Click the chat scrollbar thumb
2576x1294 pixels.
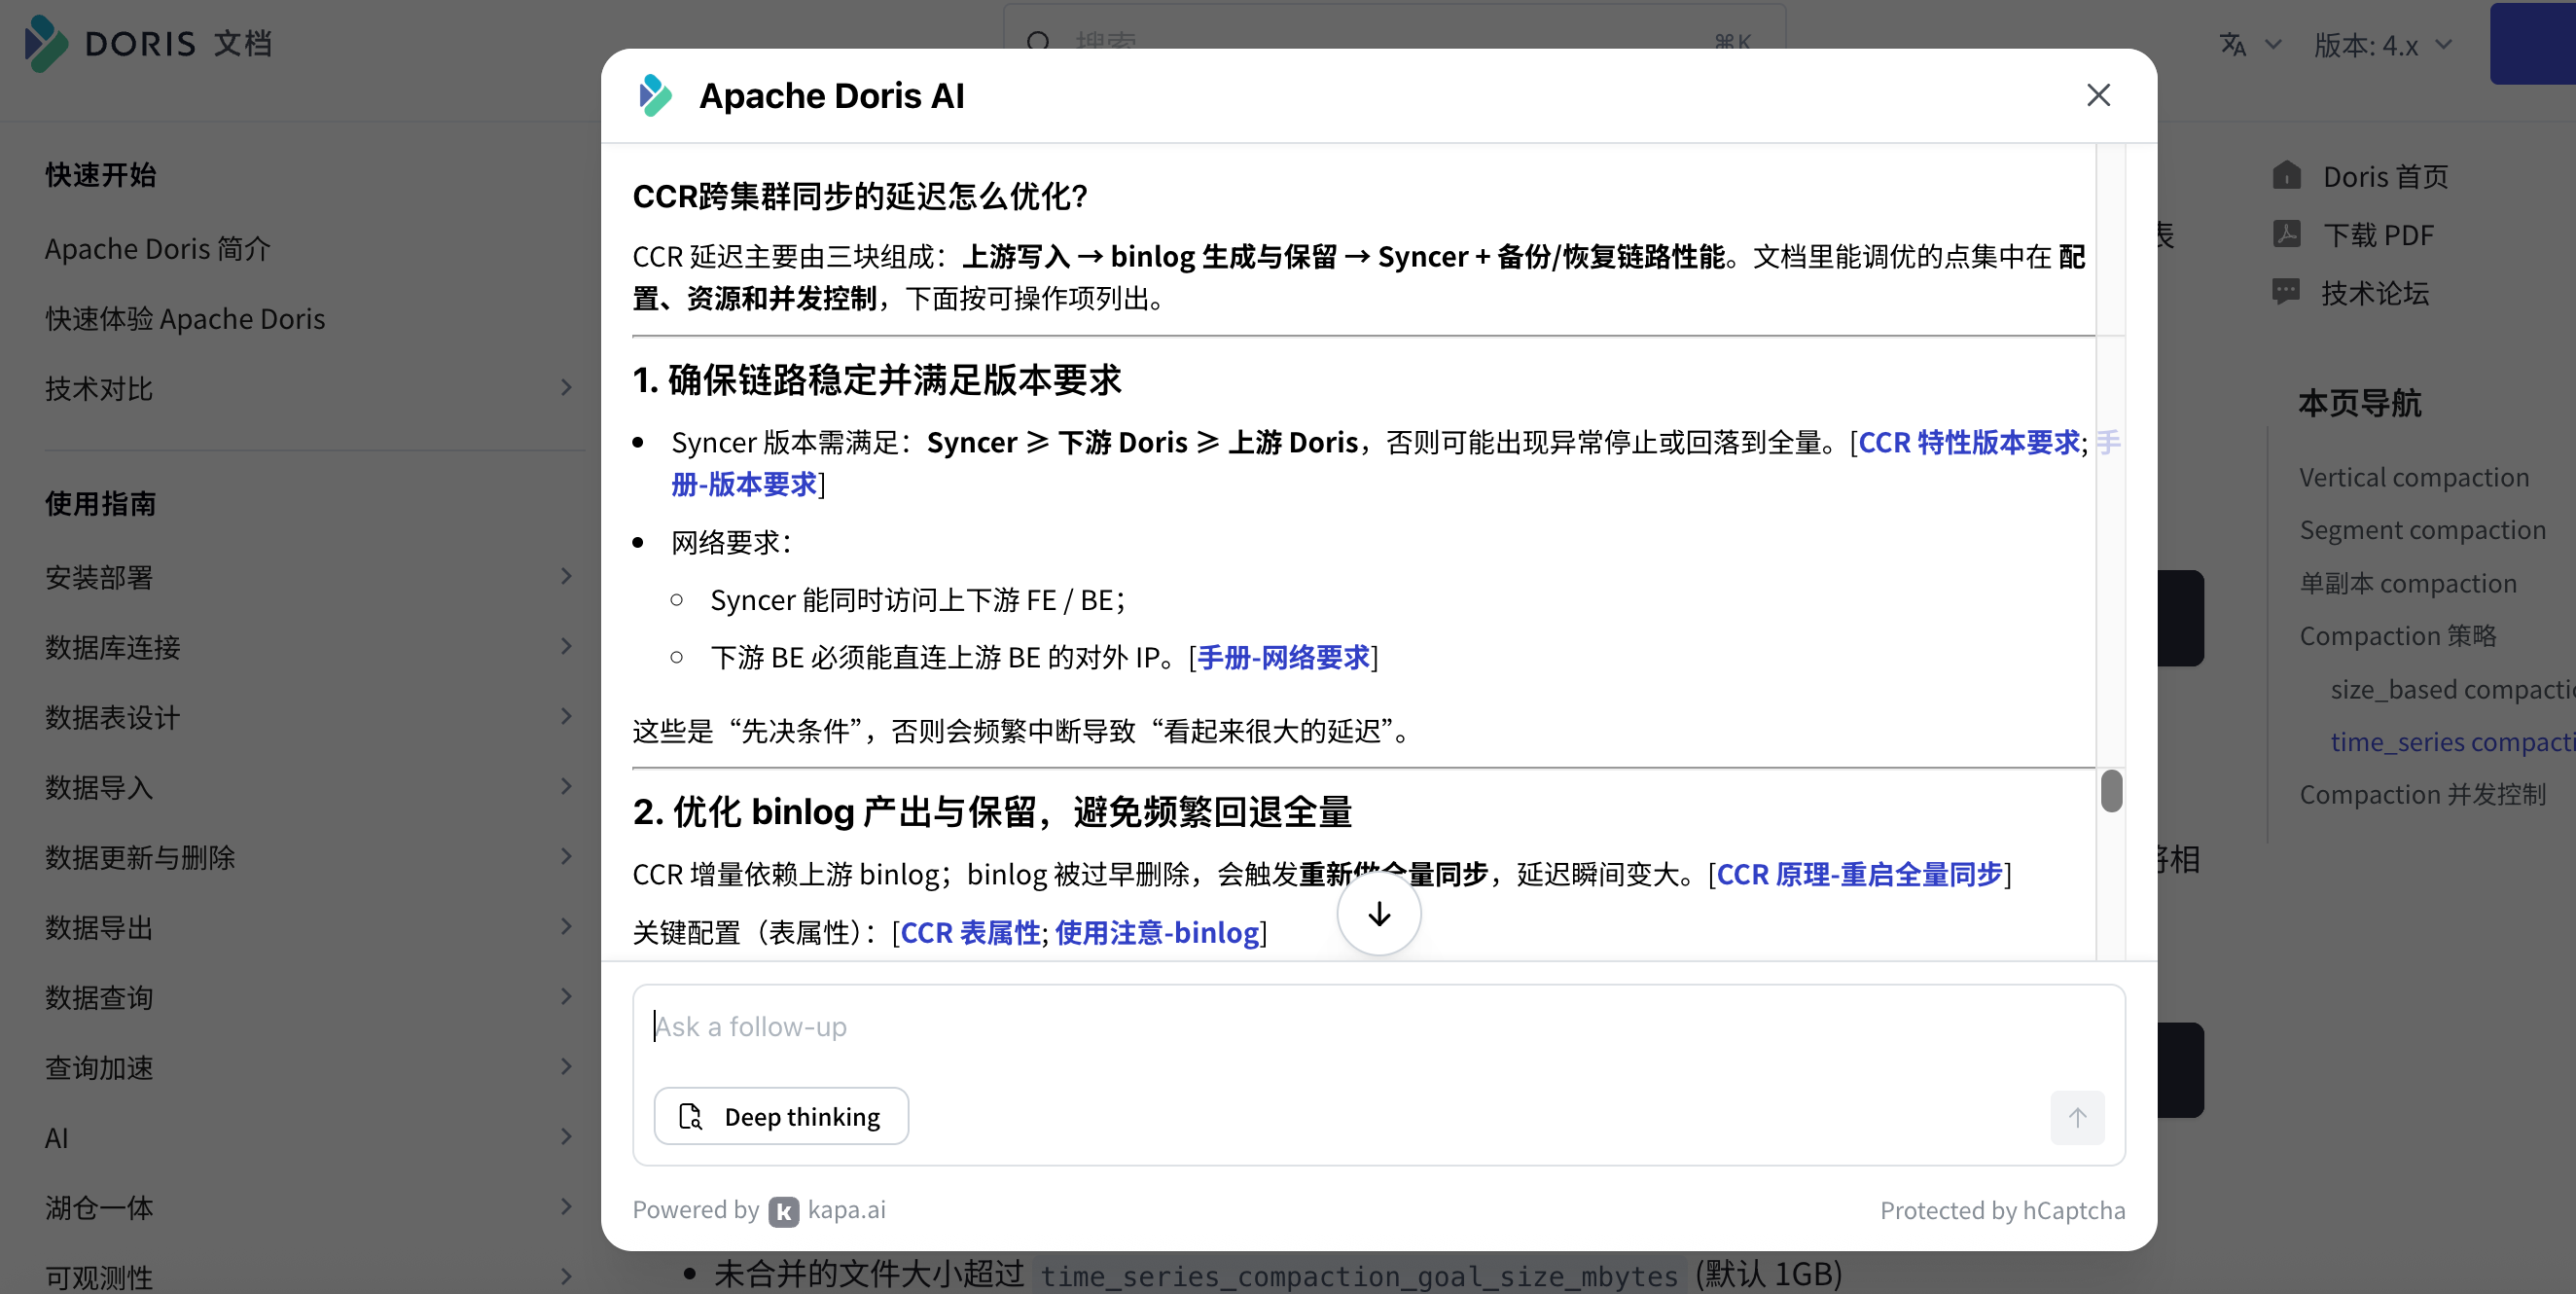coord(2111,791)
